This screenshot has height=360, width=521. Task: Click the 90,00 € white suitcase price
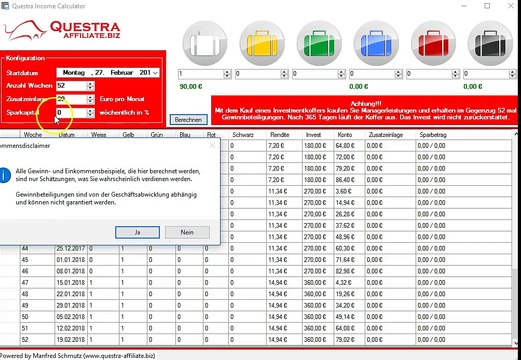(191, 86)
